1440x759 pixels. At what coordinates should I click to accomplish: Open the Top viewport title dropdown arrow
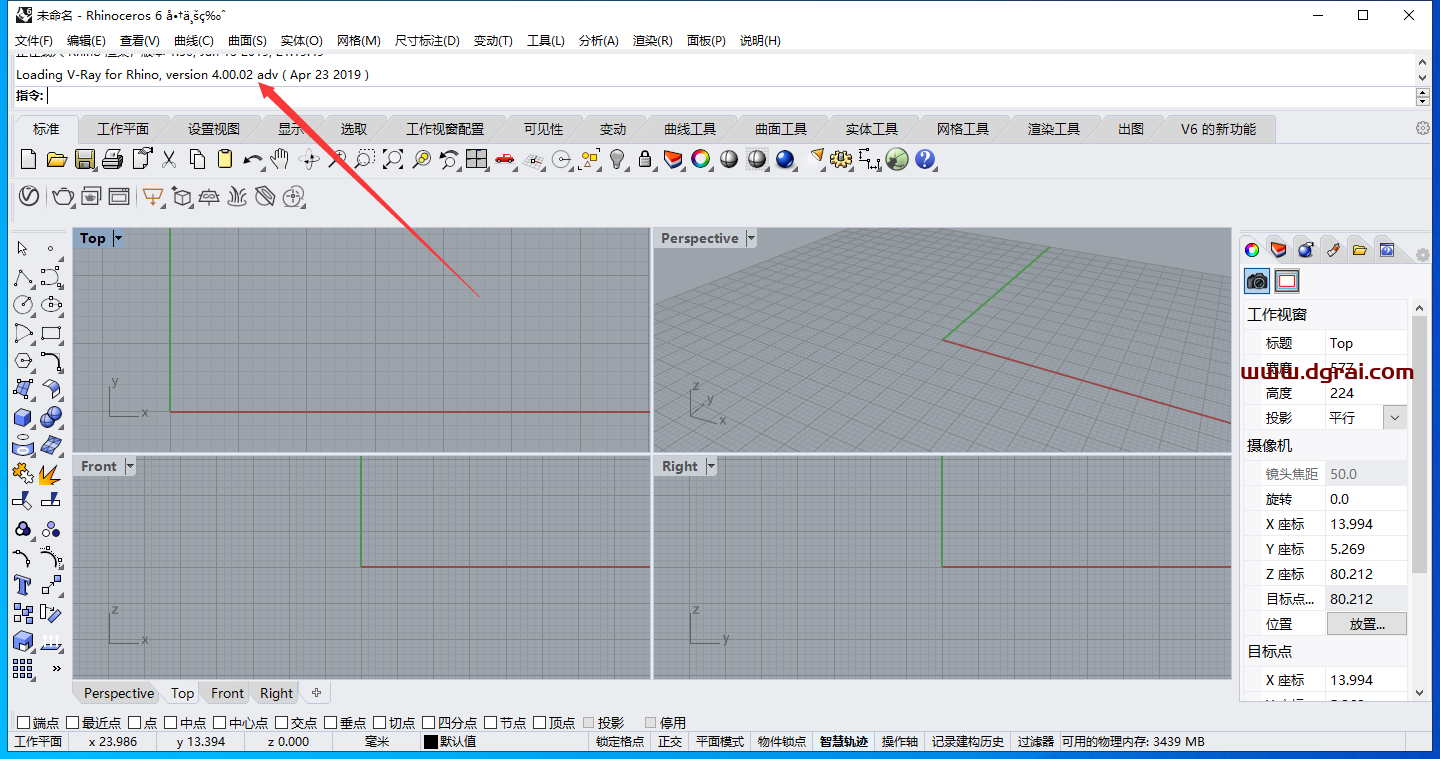[x=118, y=238]
